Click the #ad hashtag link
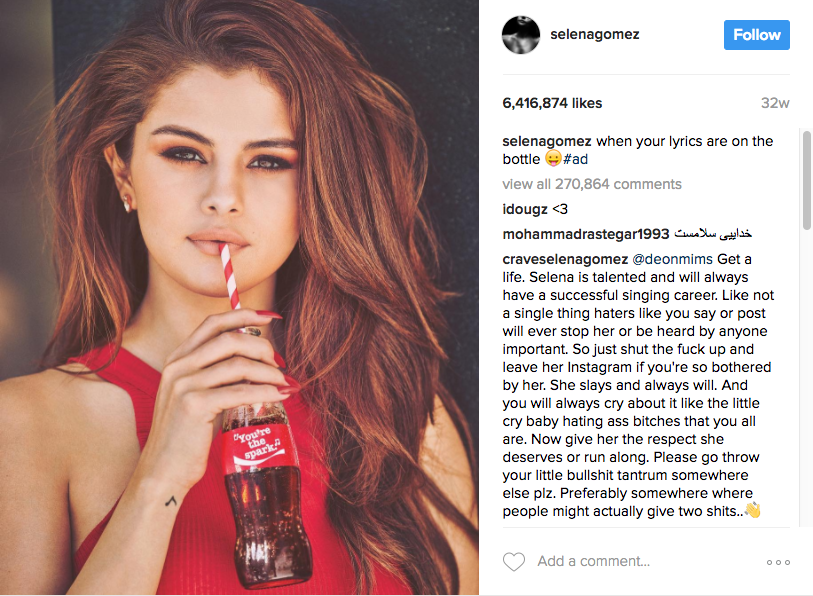 [576, 159]
